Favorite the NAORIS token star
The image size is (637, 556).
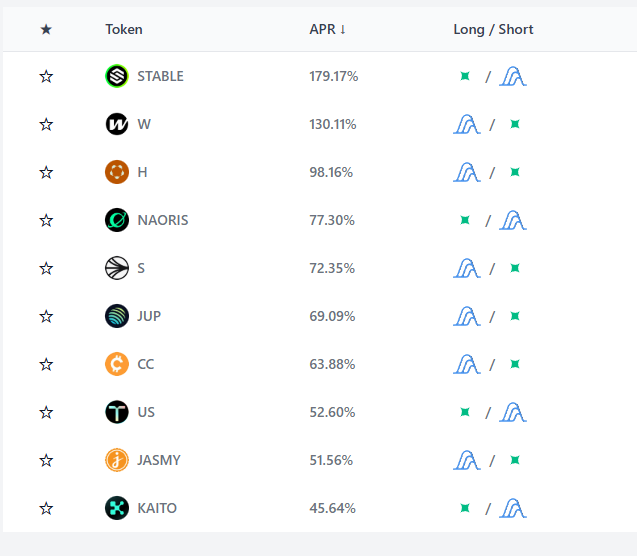(x=46, y=220)
